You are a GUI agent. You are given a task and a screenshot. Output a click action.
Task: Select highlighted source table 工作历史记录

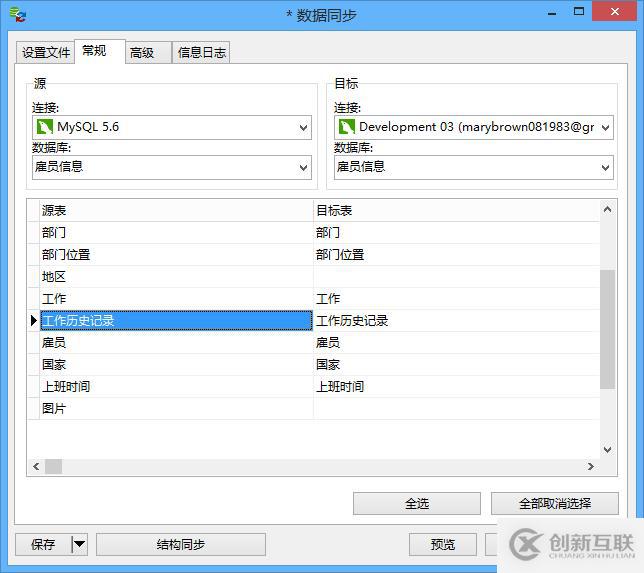(x=177, y=320)
